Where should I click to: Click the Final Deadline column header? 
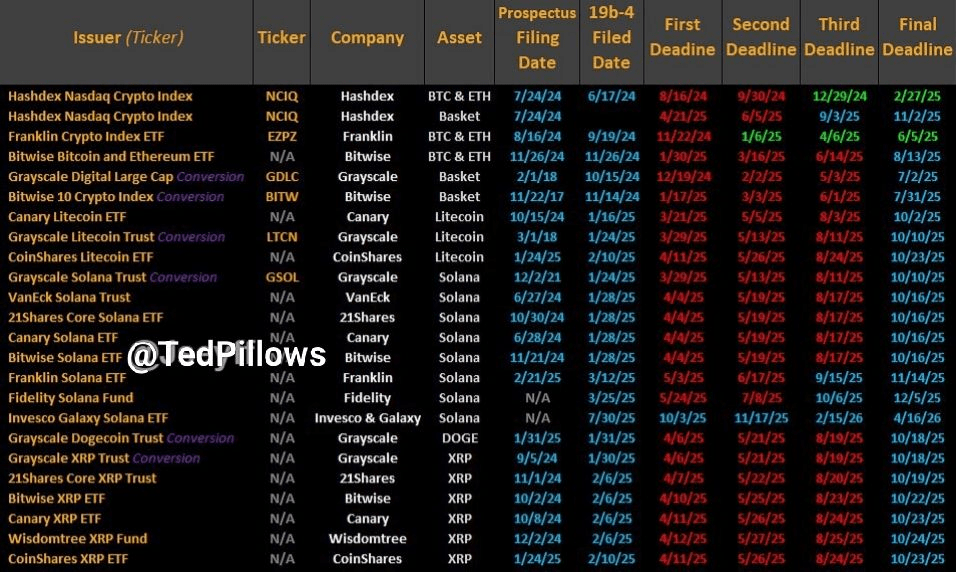click(917, 37)
